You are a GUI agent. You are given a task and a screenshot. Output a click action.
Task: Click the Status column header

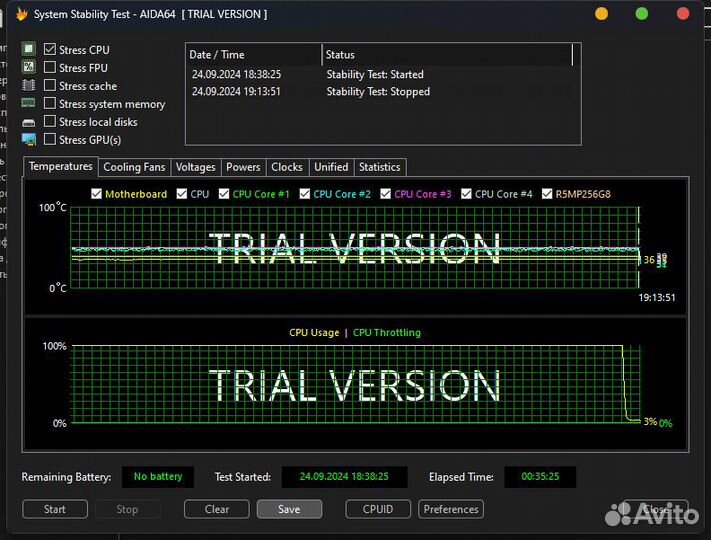click(448, 55)
